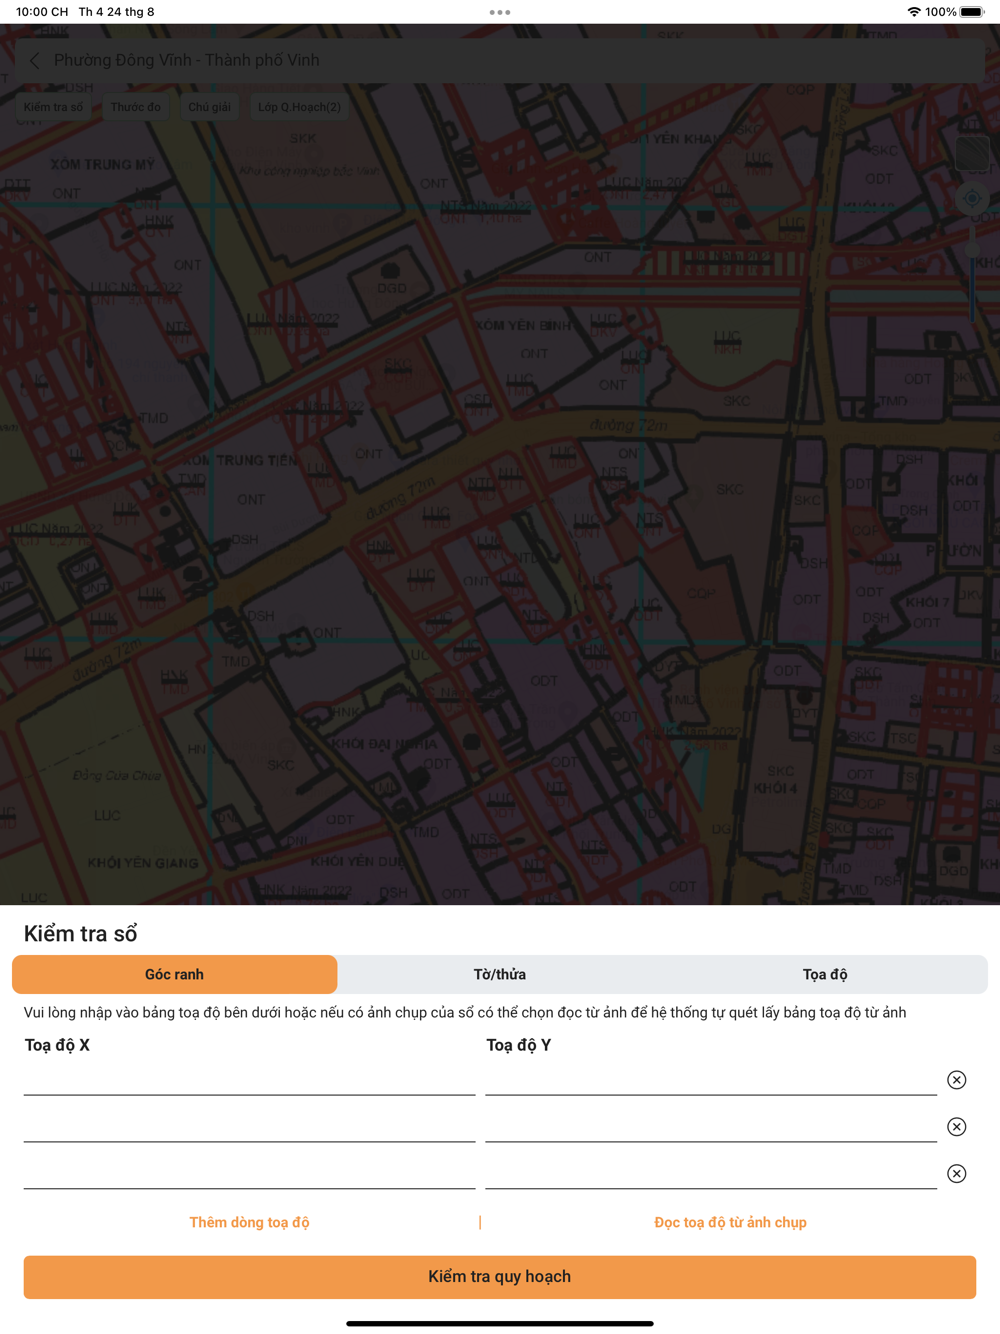Image resolution: width=1000 pixels, height=1334 pixels.
Task: Switch to the Tờ/thửa segment
Action: (x=500, y=974)
